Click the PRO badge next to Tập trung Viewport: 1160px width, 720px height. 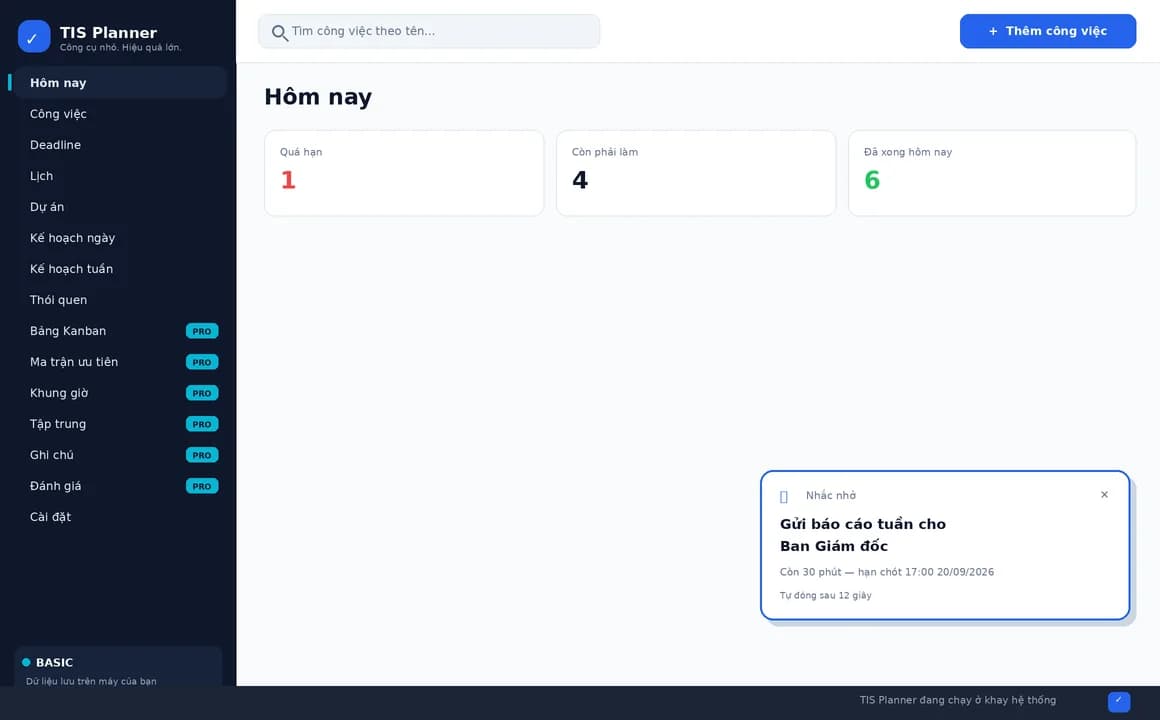202,425
